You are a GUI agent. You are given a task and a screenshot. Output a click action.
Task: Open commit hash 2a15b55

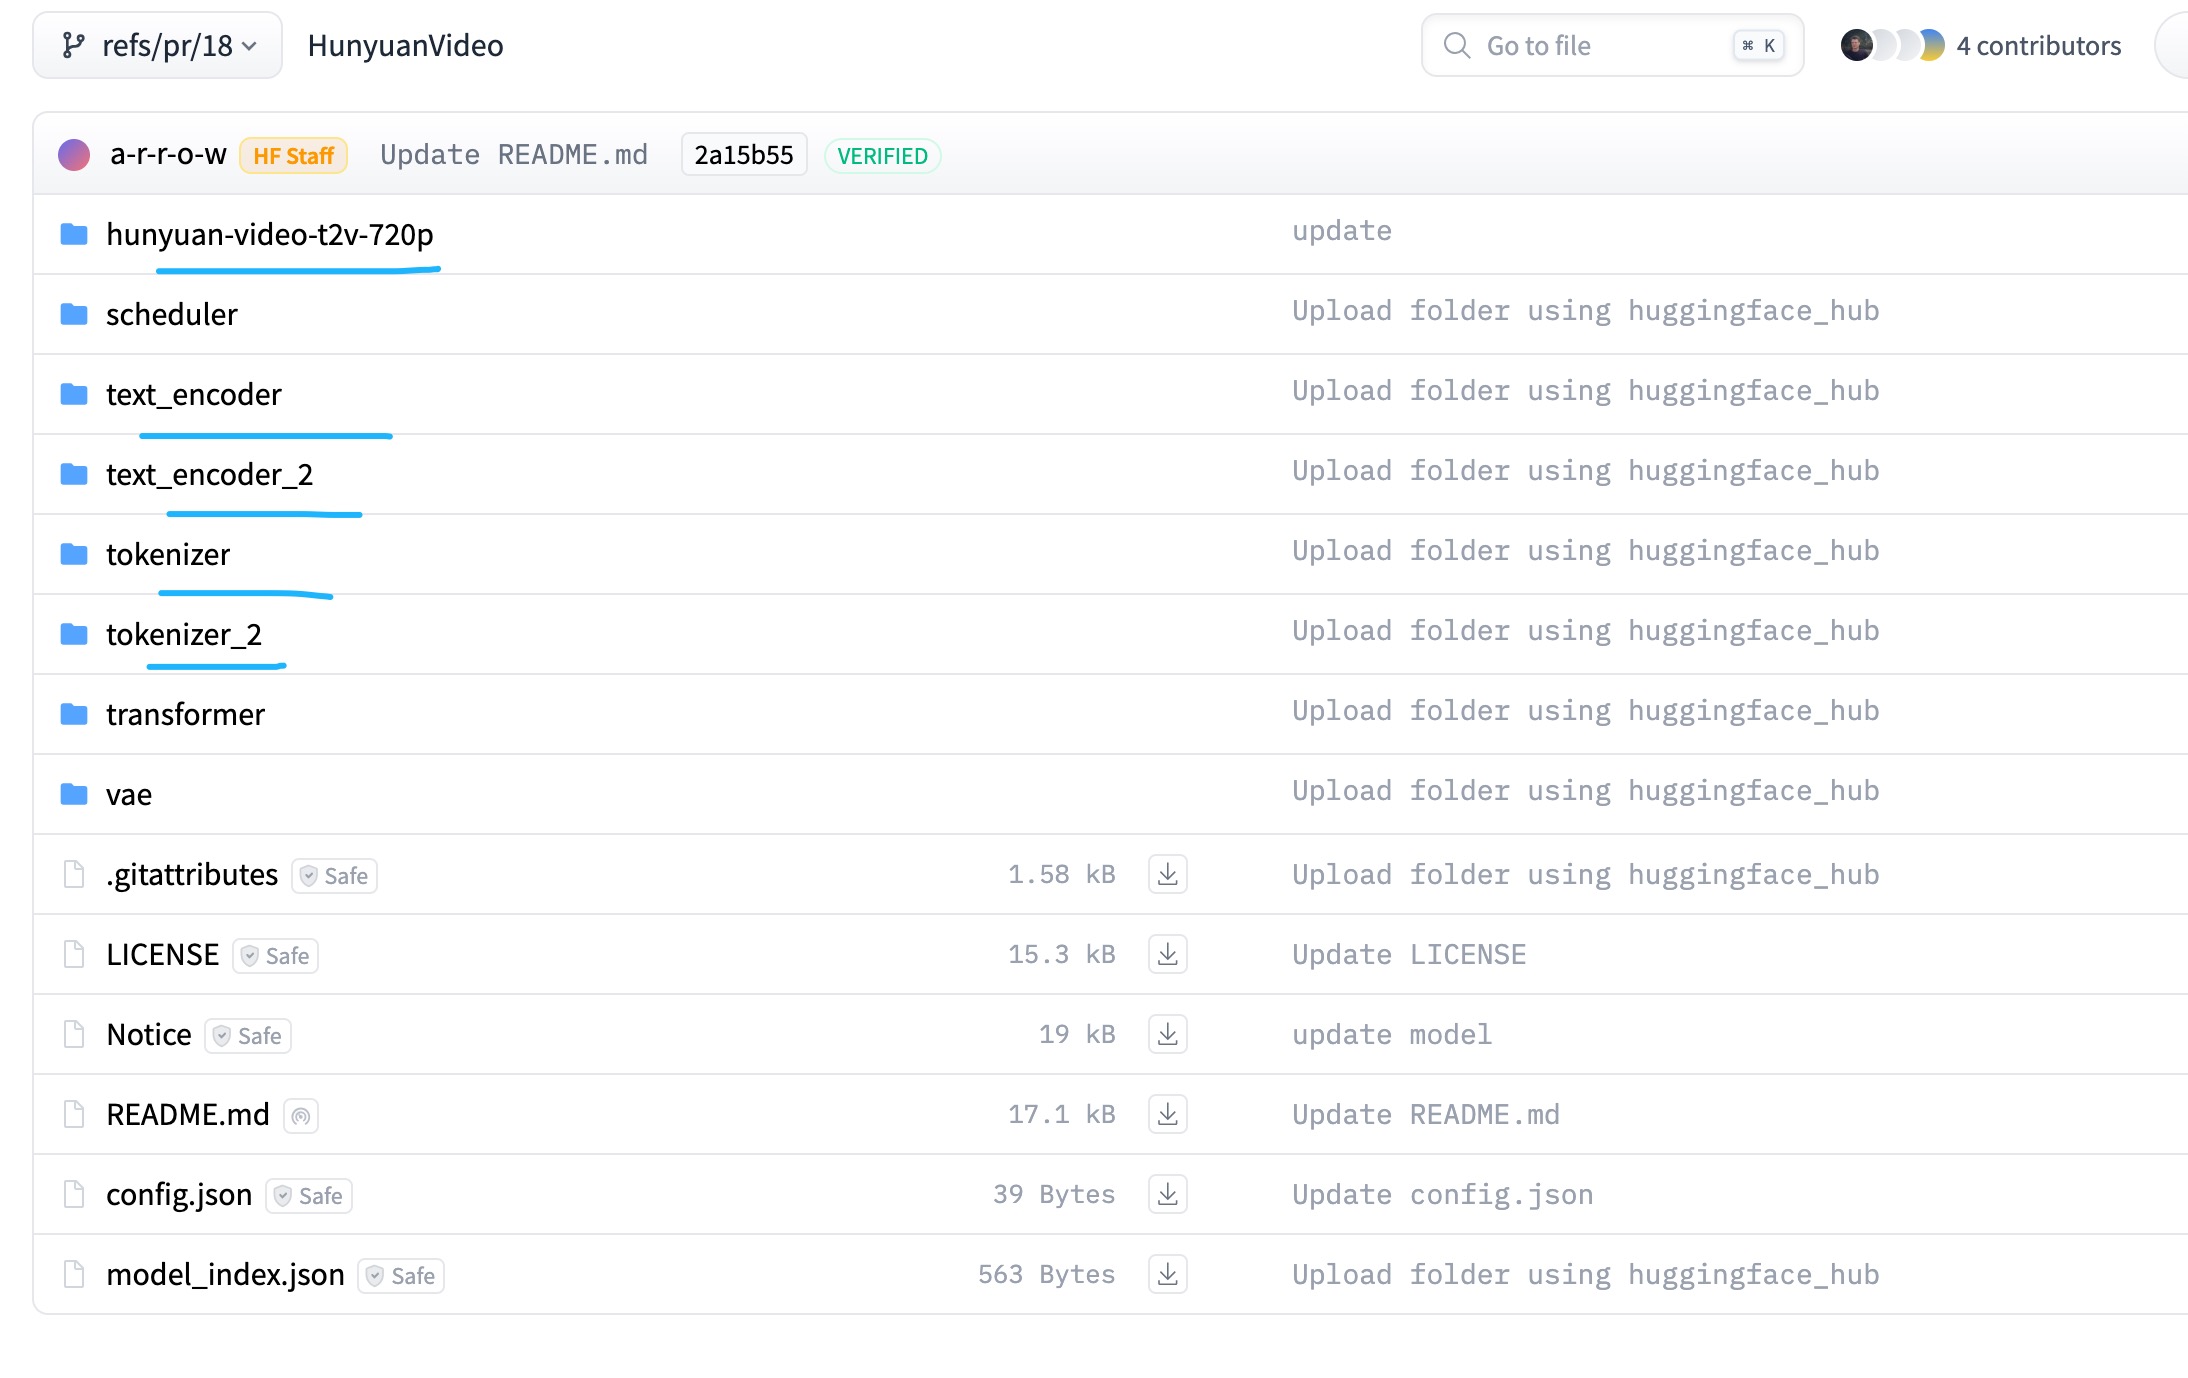743,155
